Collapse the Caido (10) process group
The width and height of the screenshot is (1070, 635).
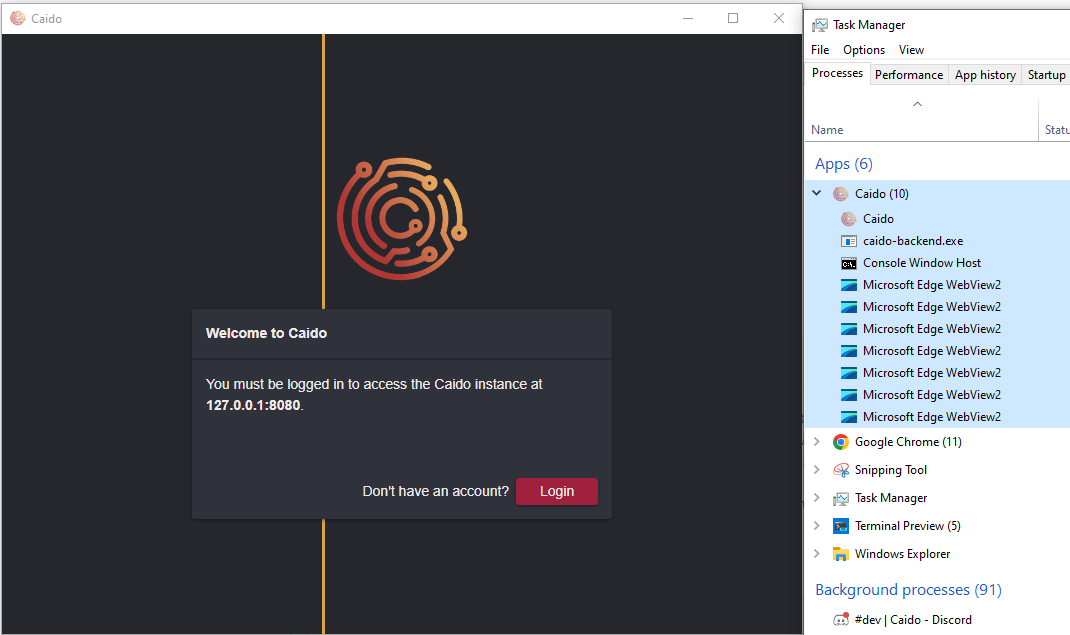pos(816,193)
